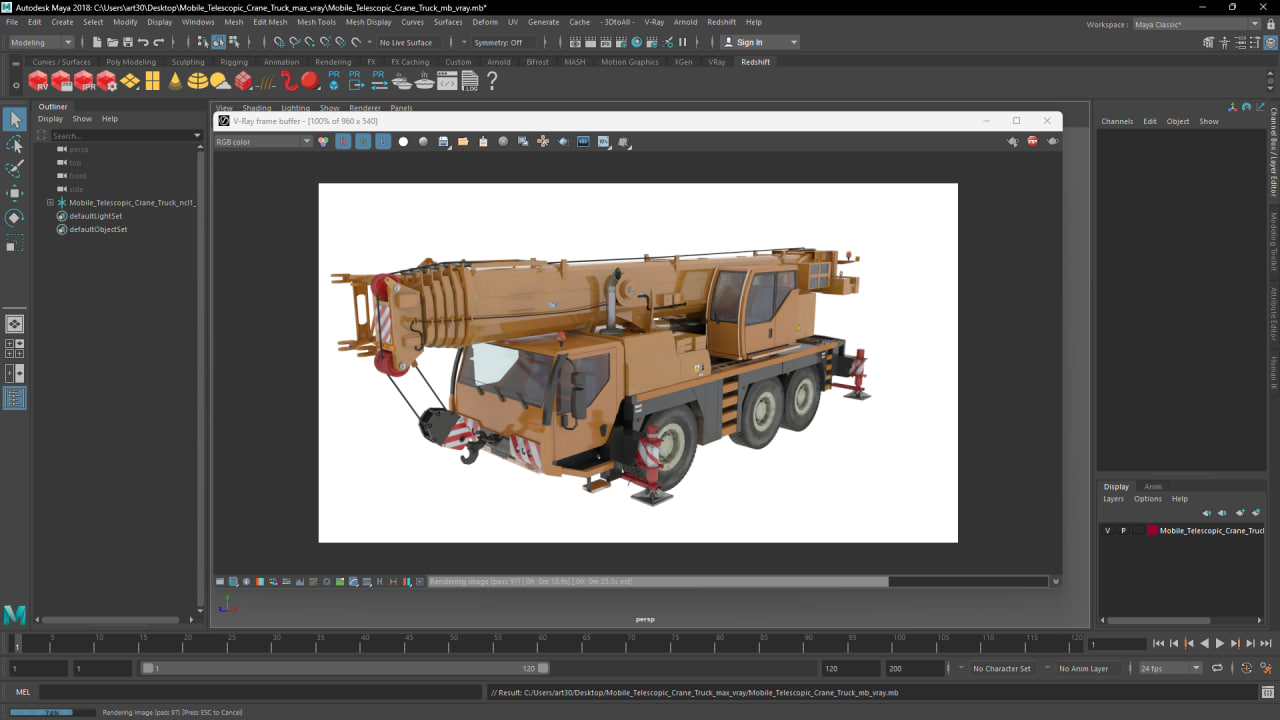
Task: Click the red layer color swatch
Action: (x=1152, y=531)
